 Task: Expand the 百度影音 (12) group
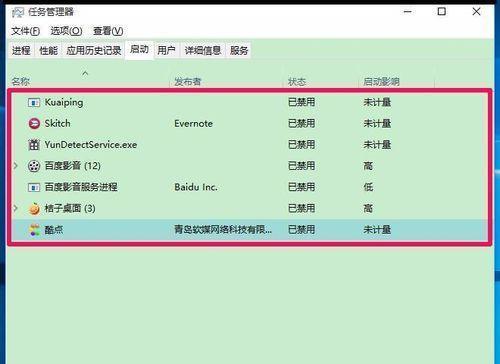[15, 166]
